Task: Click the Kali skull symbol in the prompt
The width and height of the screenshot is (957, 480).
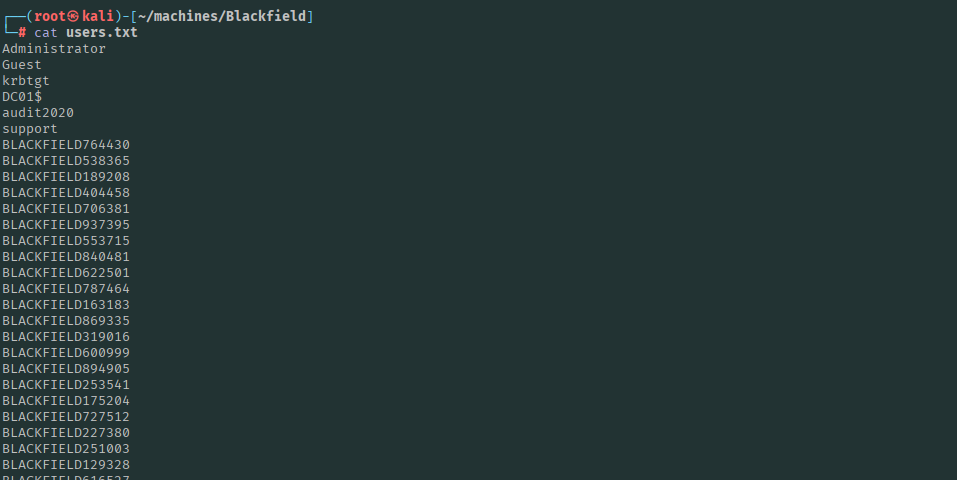Action: 73,17
